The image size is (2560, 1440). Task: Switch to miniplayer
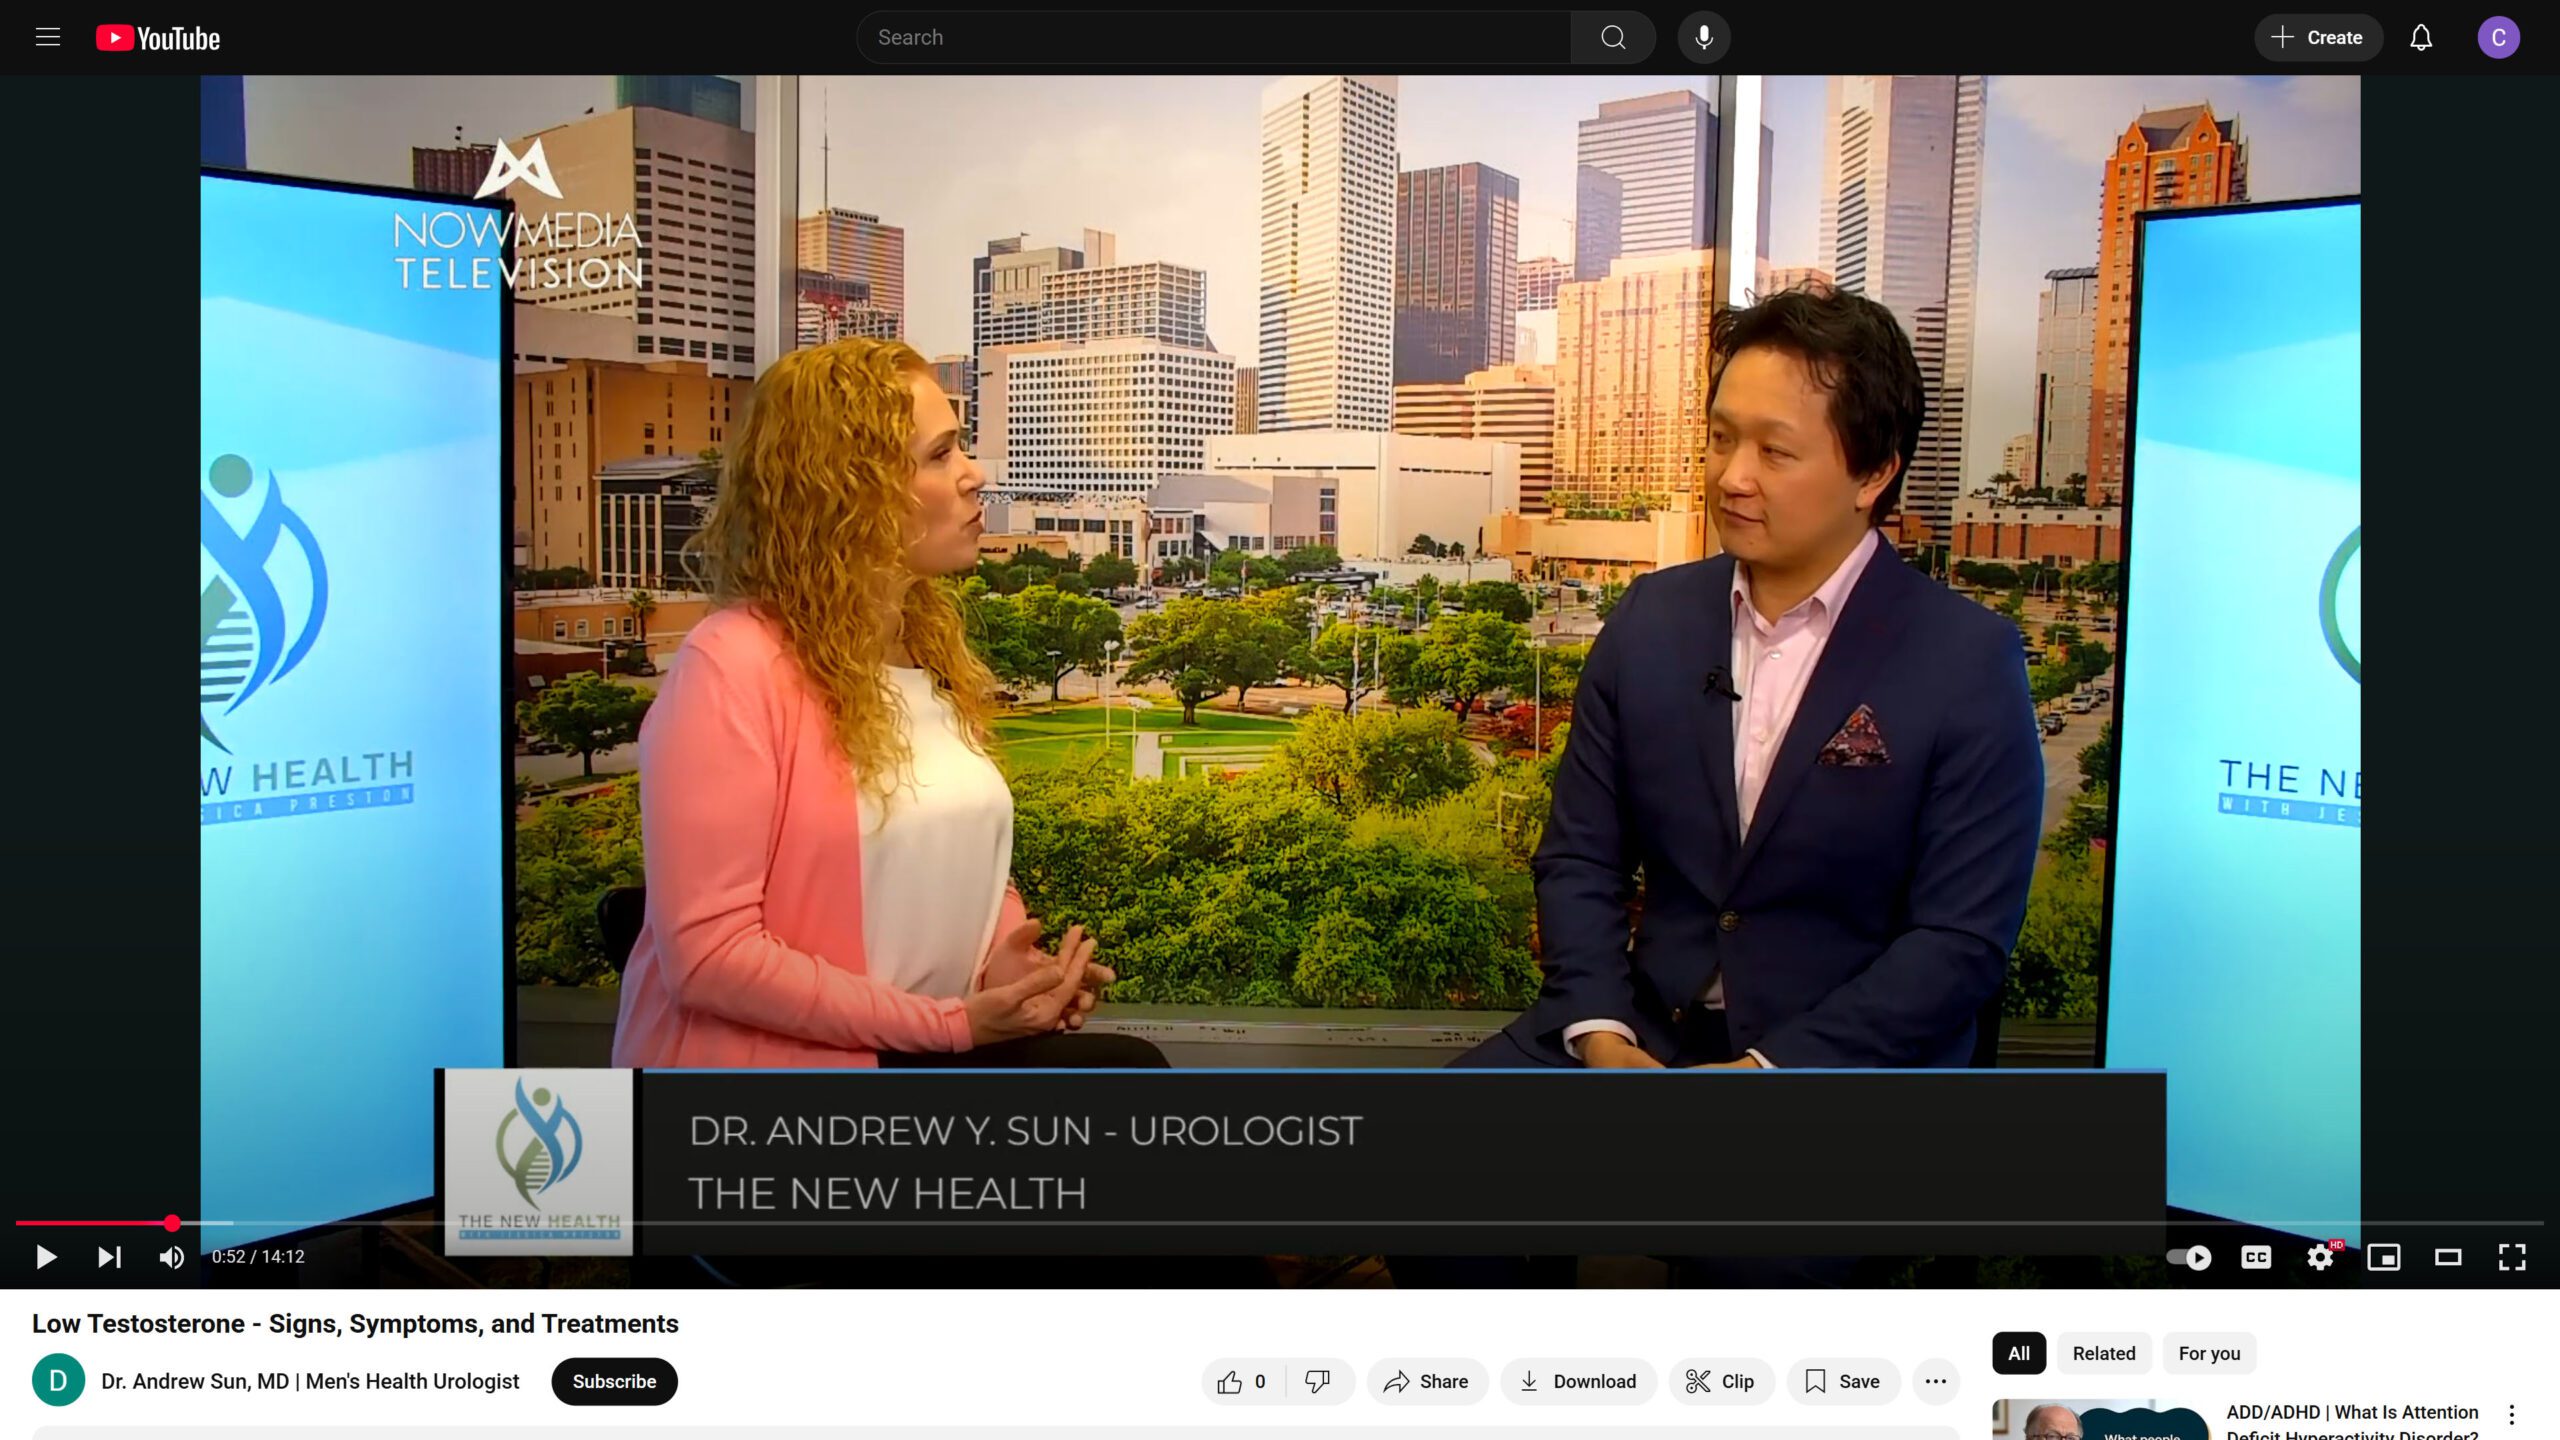2384,1257
